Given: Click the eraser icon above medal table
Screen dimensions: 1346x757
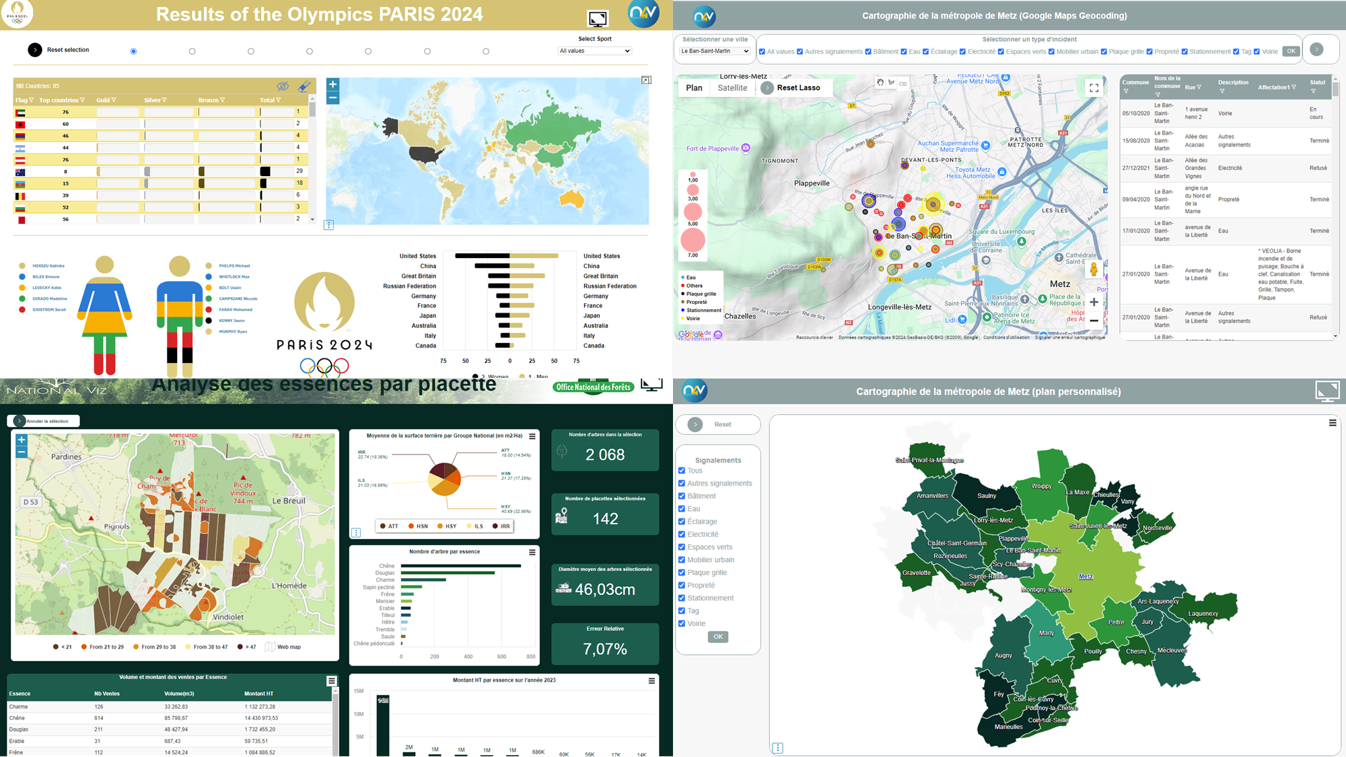Looking at the screenshot, I should tap(304, 87).
